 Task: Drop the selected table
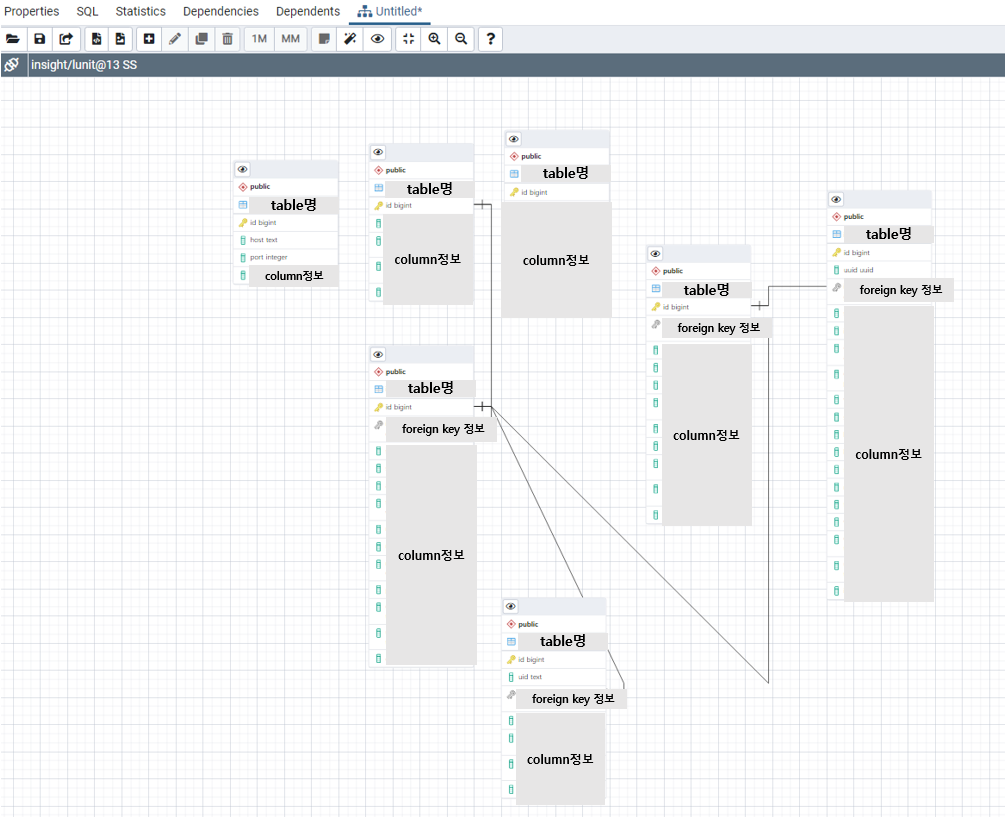(228, 38)
